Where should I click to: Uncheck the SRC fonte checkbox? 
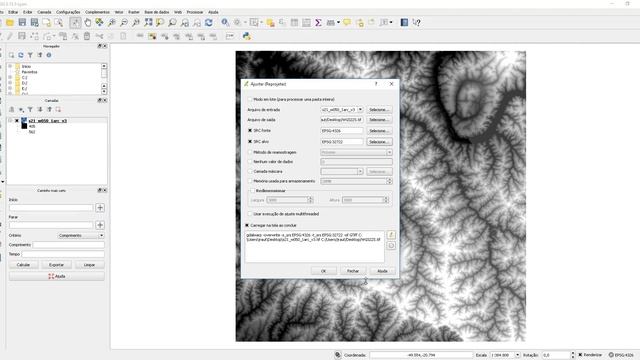pyautogui.click(x=250, y=131)
